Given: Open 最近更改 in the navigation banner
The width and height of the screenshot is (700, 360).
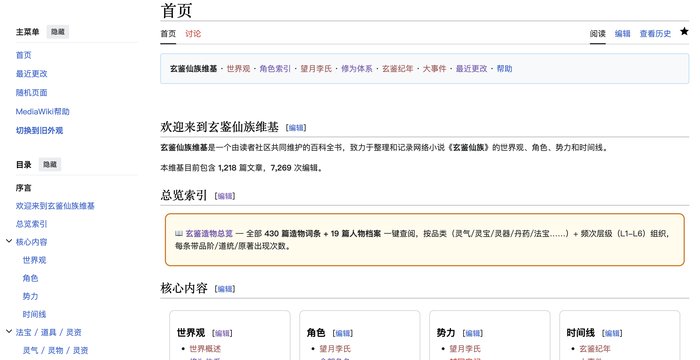Looking at the screenshot, I should (x=471, y=68).
